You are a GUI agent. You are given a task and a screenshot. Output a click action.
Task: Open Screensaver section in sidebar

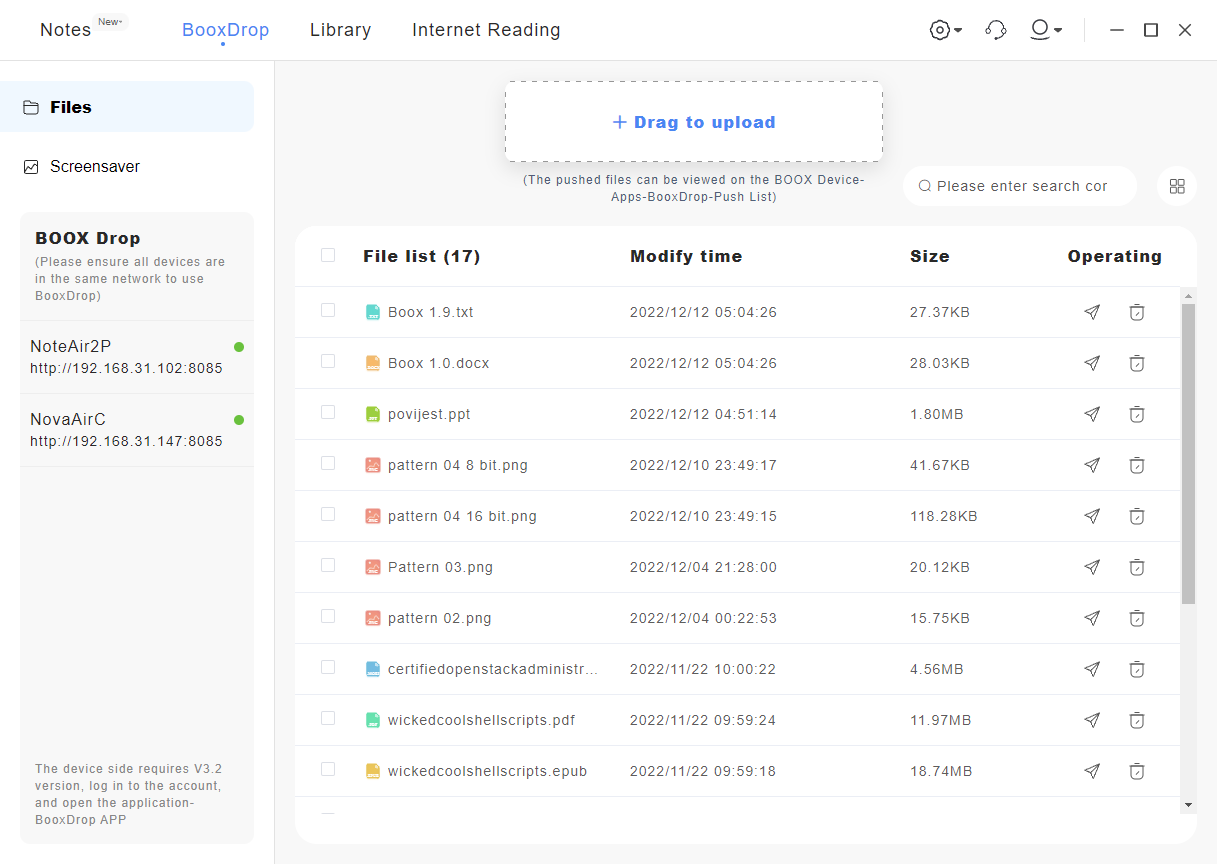(x=127, y=167)
